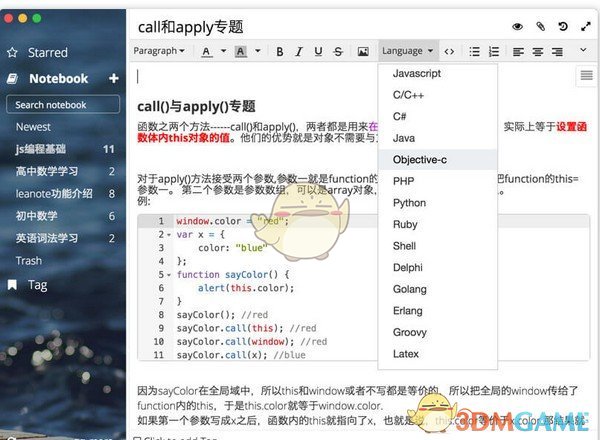Viewport: 600px width, 440px height.
Task: Expand the editor to fullscreen
Action: tap(585, 26)
